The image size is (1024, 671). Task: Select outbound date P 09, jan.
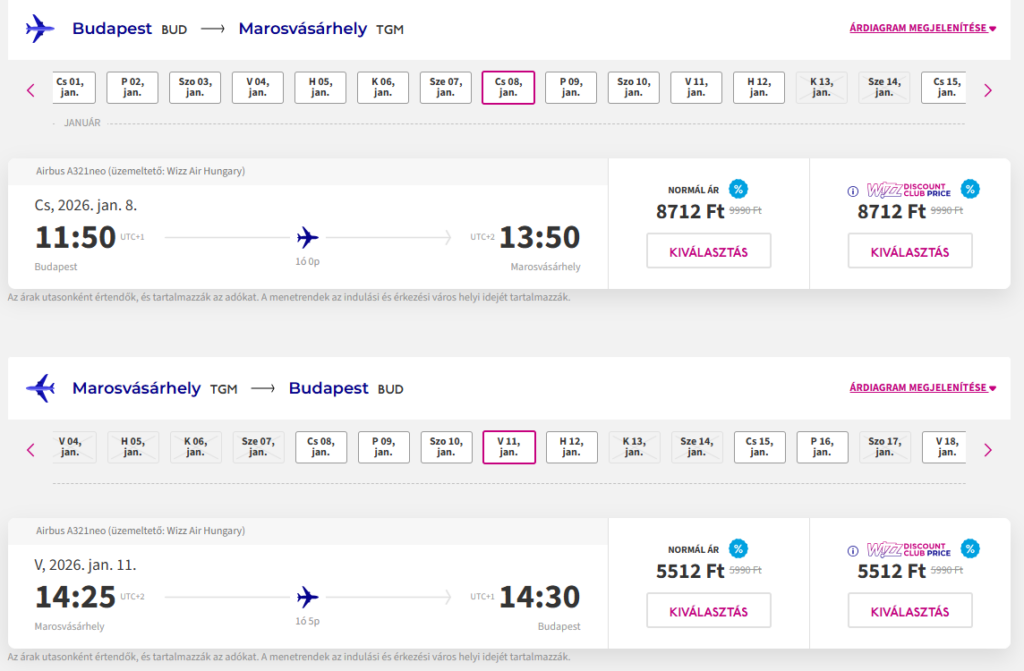[571, 87]
